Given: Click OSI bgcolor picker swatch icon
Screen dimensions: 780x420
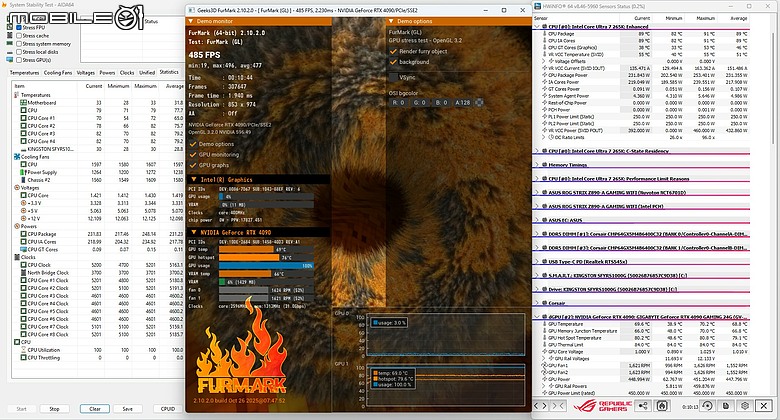Looking at the screenshot, I should (479, 103).
